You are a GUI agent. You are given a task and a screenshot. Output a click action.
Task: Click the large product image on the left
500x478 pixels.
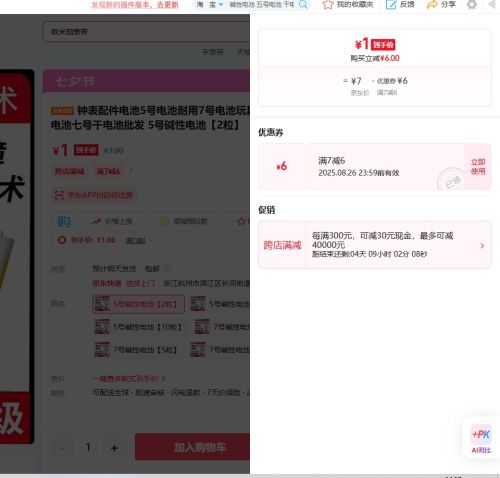[x=17, y=257]
